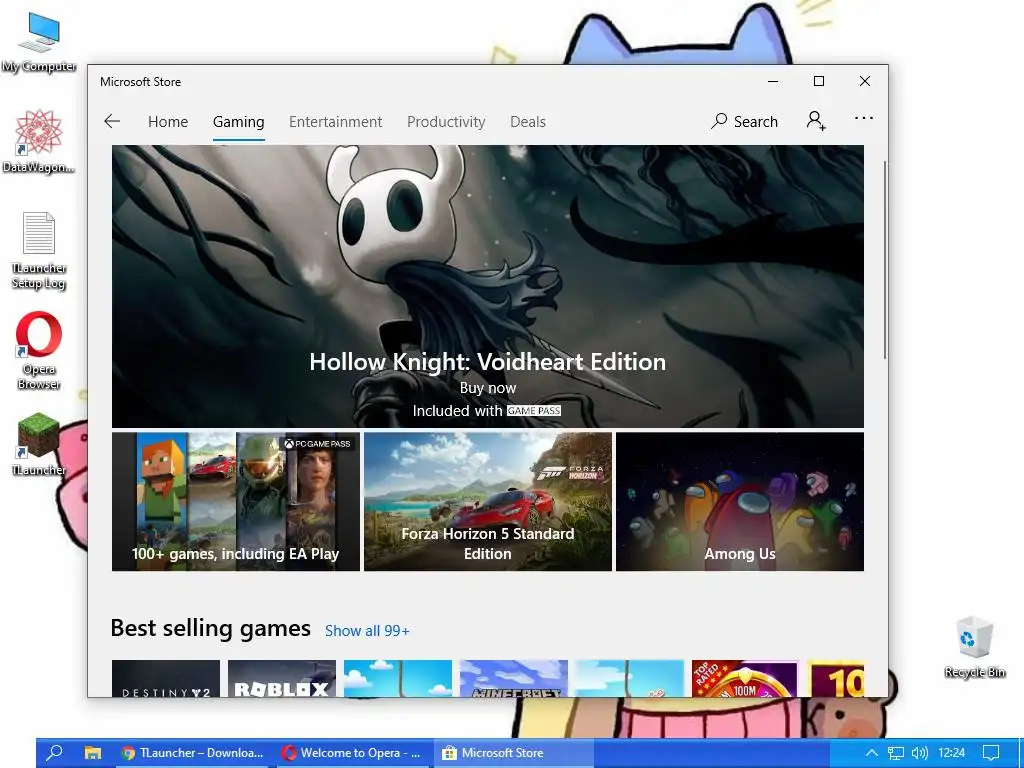
Task: Open the volume speaker tray icon
Action: click(x=919, y=753)
